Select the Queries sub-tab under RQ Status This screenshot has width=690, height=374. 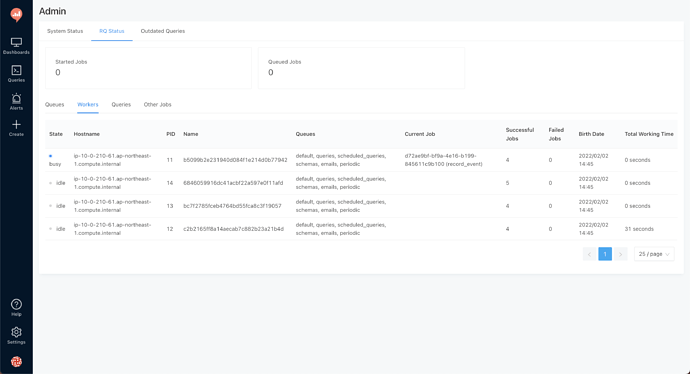(x=121, y=105)
